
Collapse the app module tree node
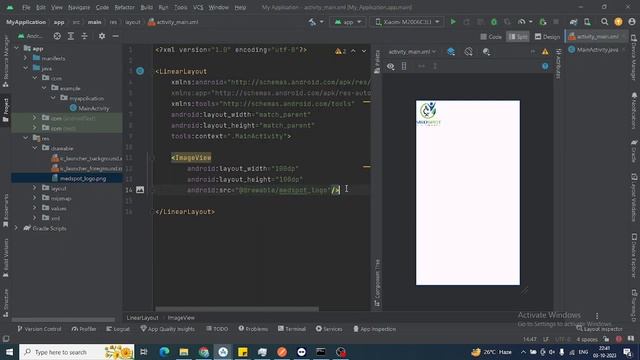pos(17,48)
